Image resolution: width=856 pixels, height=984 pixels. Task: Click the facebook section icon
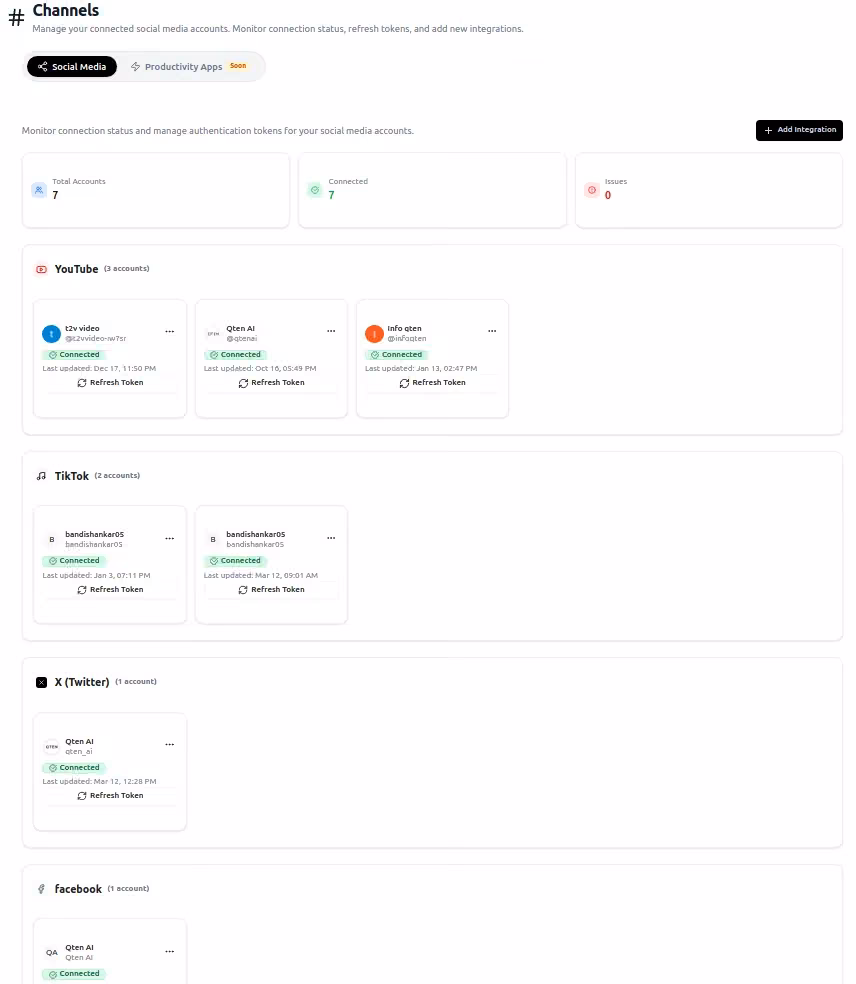point(41,889)
